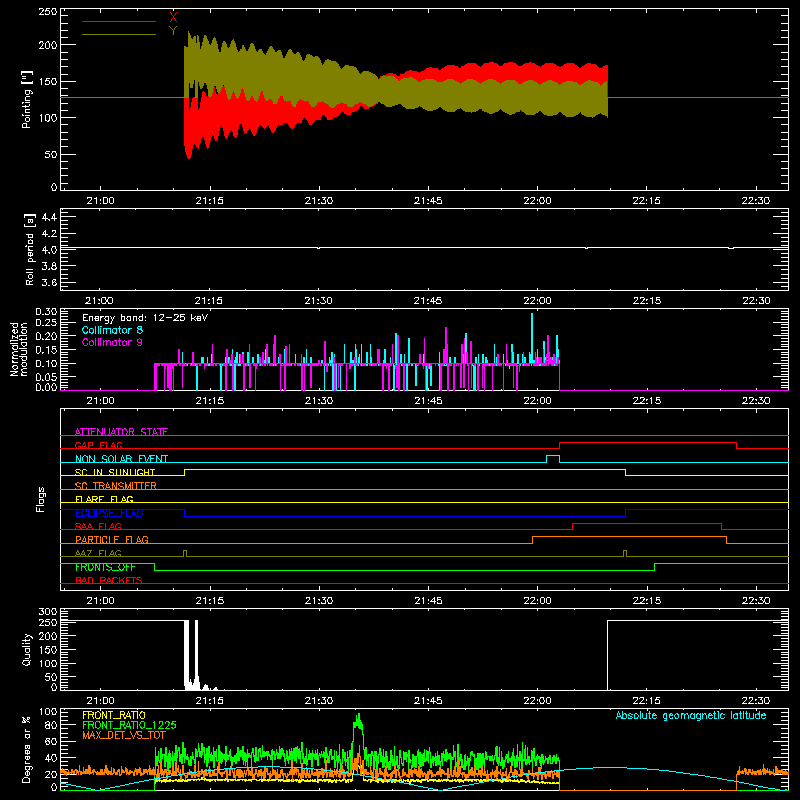The width and height of the screenshot is (800, 800).
Task: Click the 22:15 label under Flags plot
Action: tap(646, 601)
